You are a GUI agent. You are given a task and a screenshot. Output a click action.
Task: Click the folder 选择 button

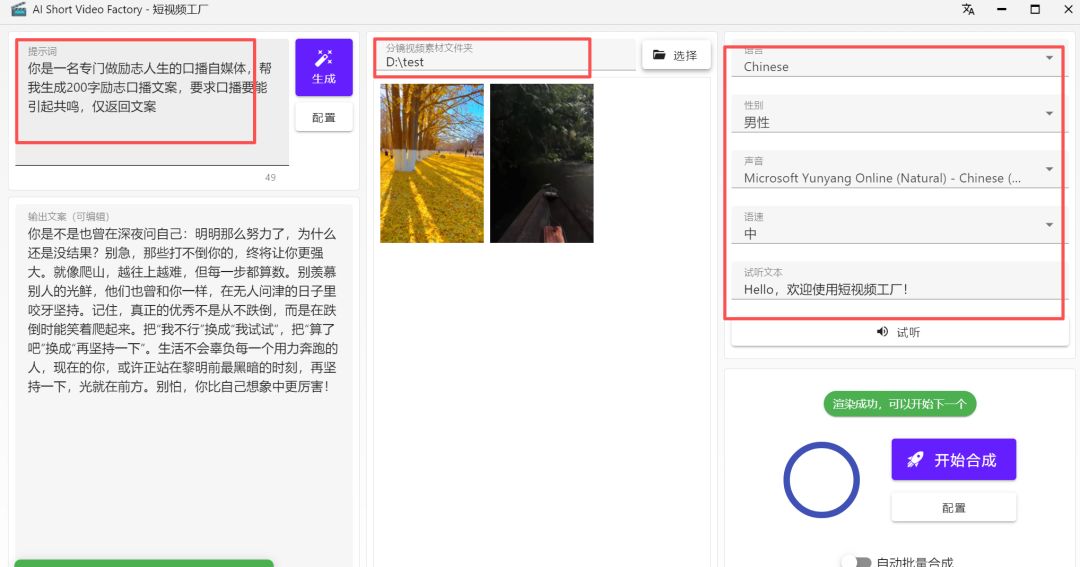pyautogui.click(x=676, y=55)
